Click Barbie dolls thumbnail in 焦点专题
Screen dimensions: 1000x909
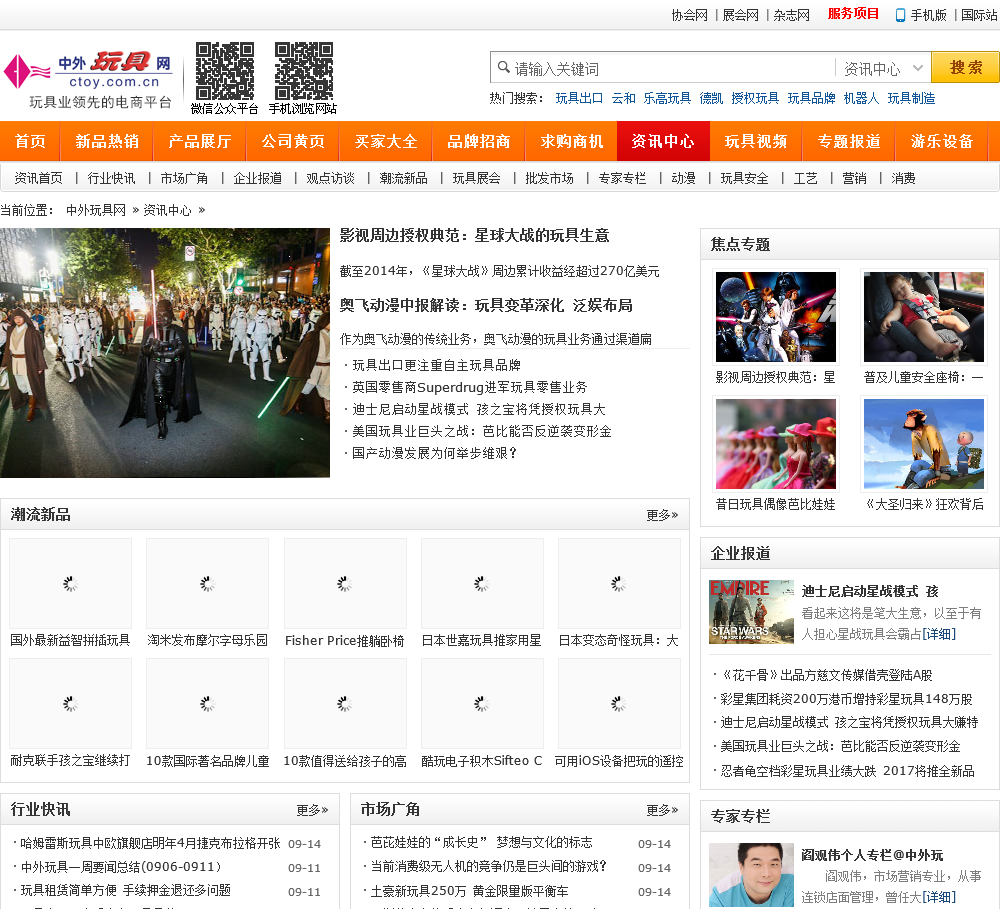click(x=776, y=444)
